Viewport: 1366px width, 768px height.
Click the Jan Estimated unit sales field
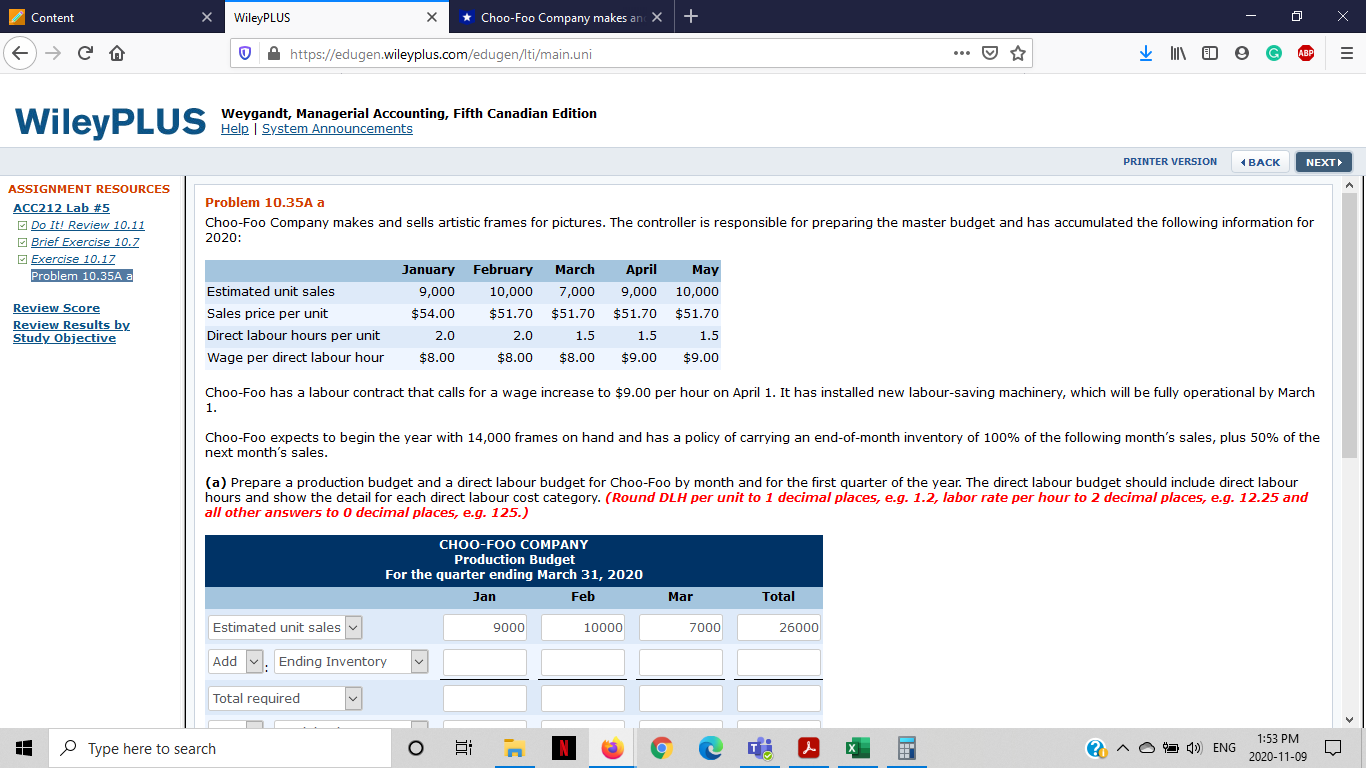[485, 627]
